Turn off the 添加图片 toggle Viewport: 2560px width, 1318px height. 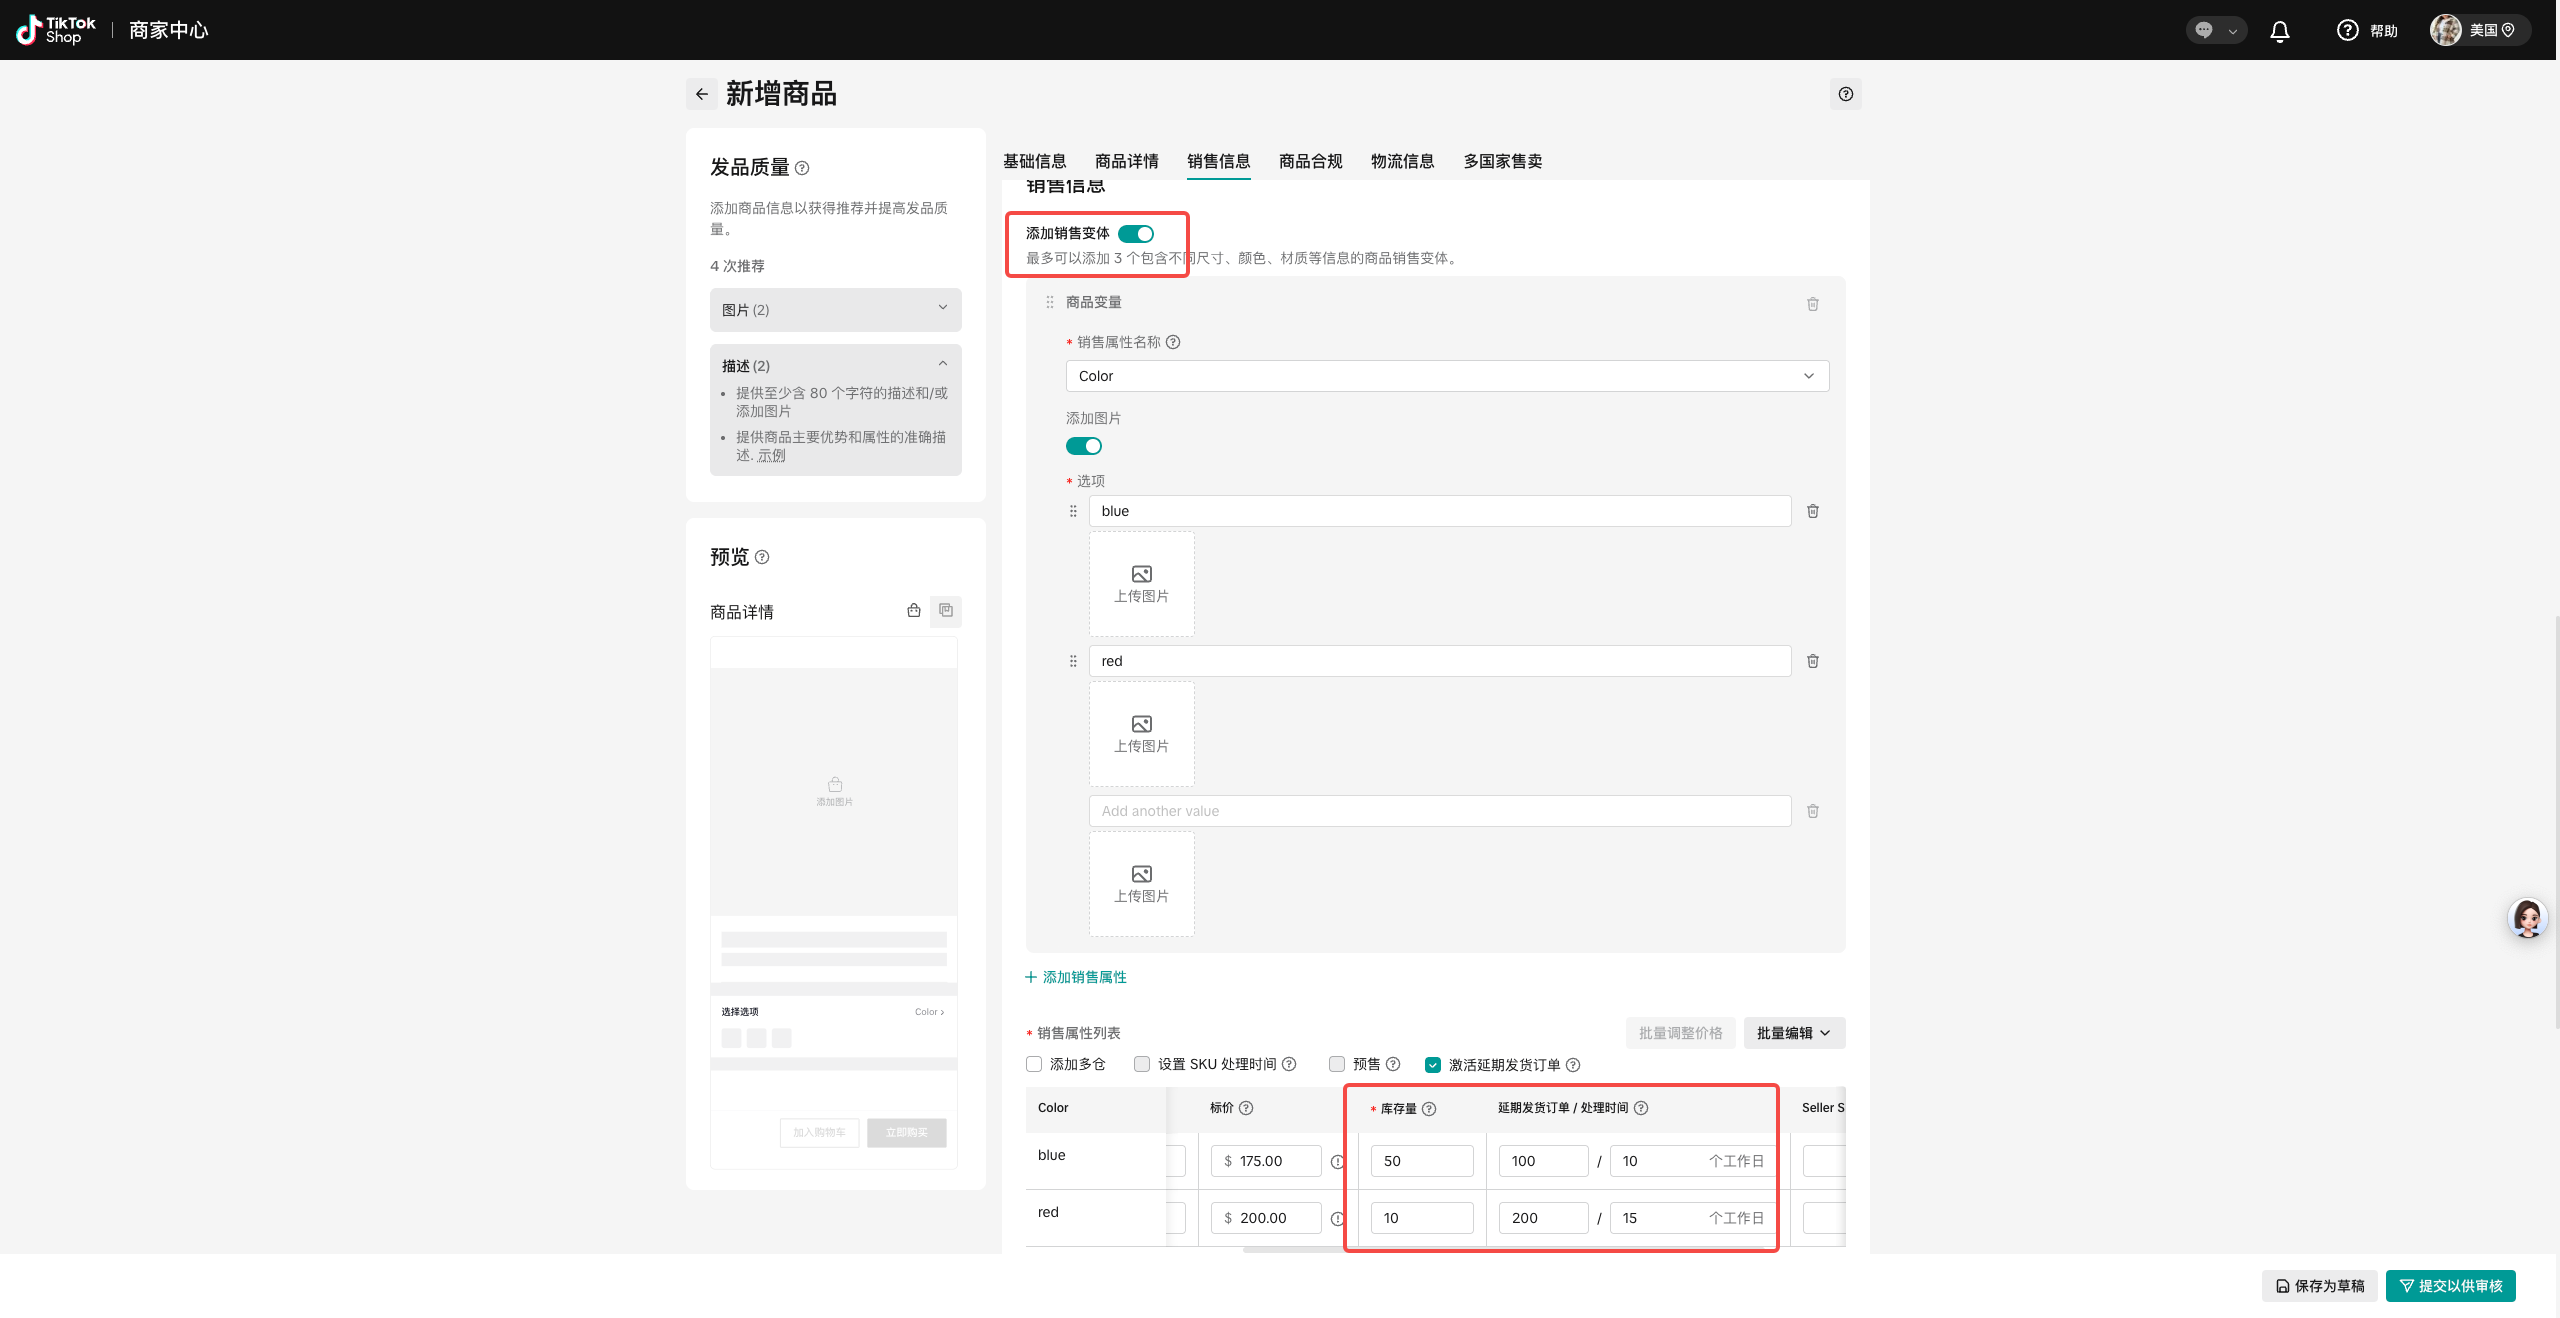coord(1083,446)
